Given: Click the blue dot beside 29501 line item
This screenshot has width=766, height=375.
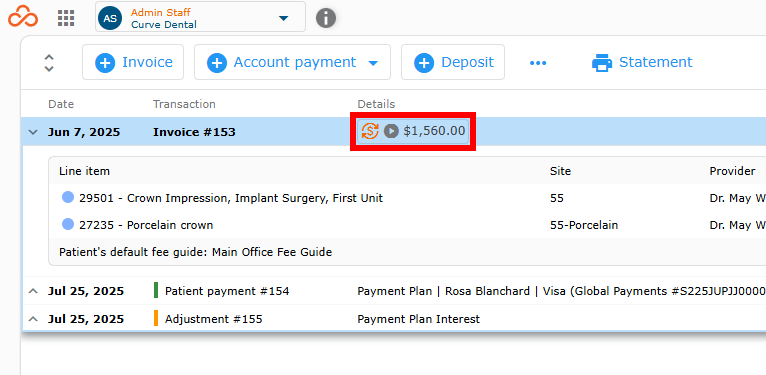Looking at the screenshot, I should 68,197.
